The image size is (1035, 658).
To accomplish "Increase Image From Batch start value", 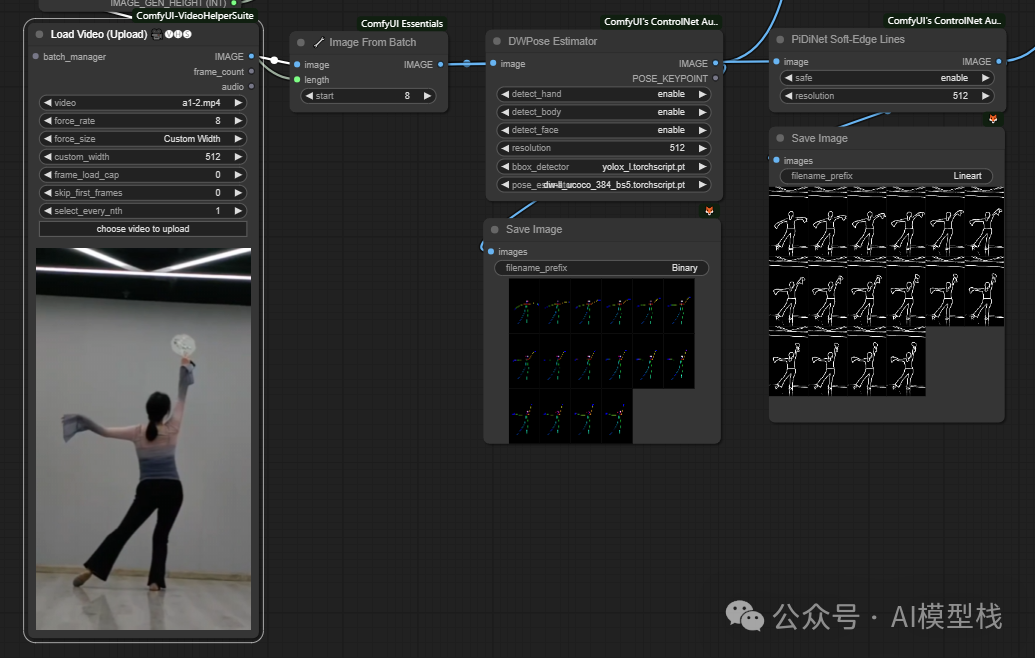I will (427, 96).
